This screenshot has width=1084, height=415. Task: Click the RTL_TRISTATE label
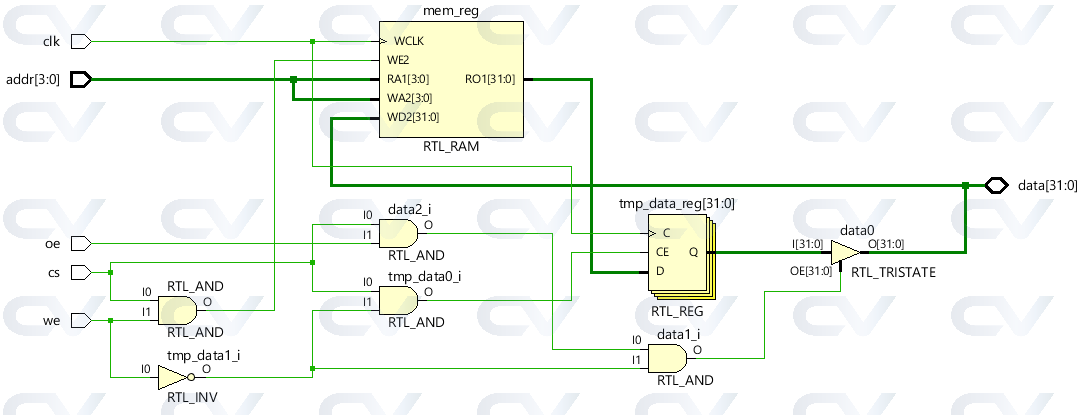tap(893, 273)
